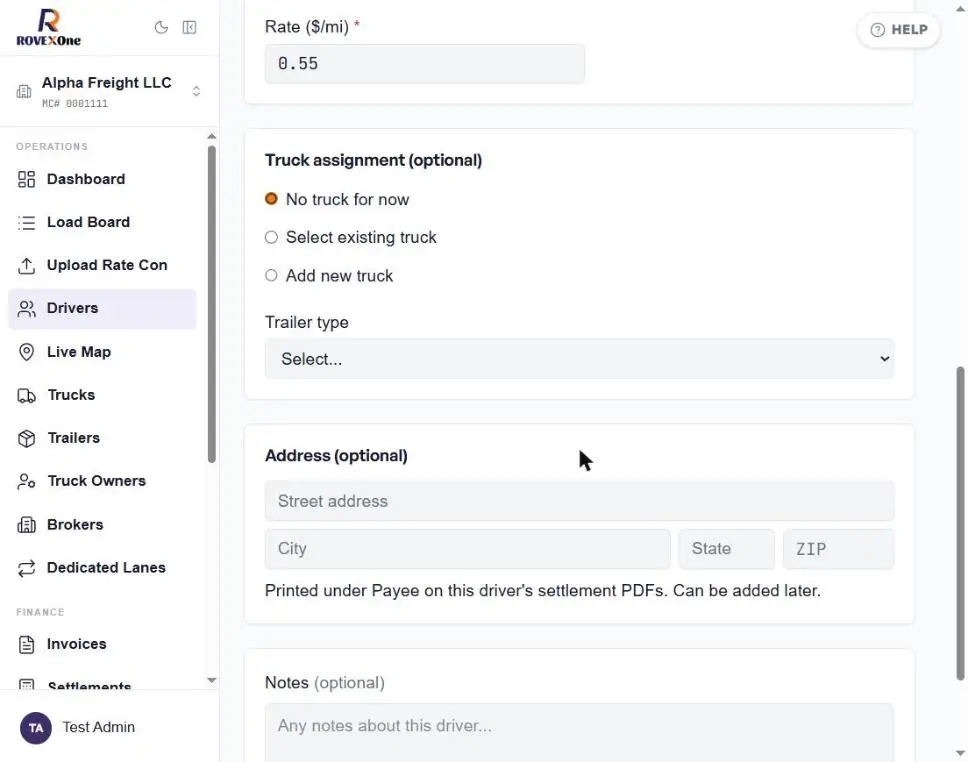
Task: Open the Trailer type dropdown
Action: tap(579, 359)
